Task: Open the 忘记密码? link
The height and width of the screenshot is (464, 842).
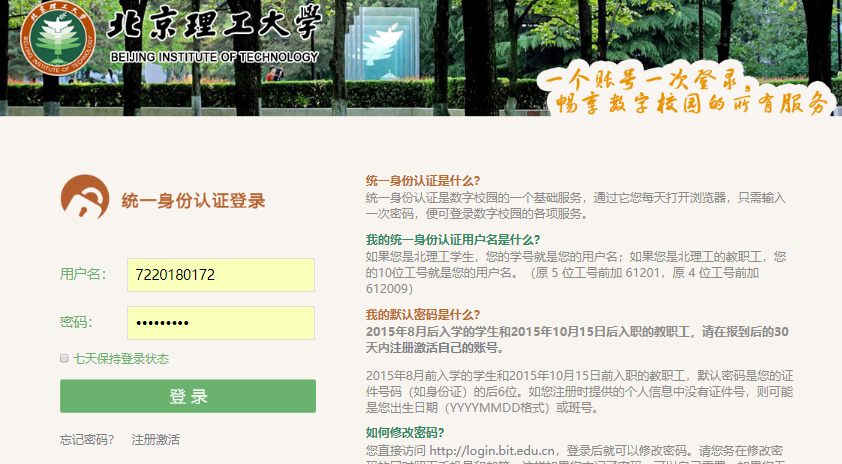Action: (x=87, y=439)
